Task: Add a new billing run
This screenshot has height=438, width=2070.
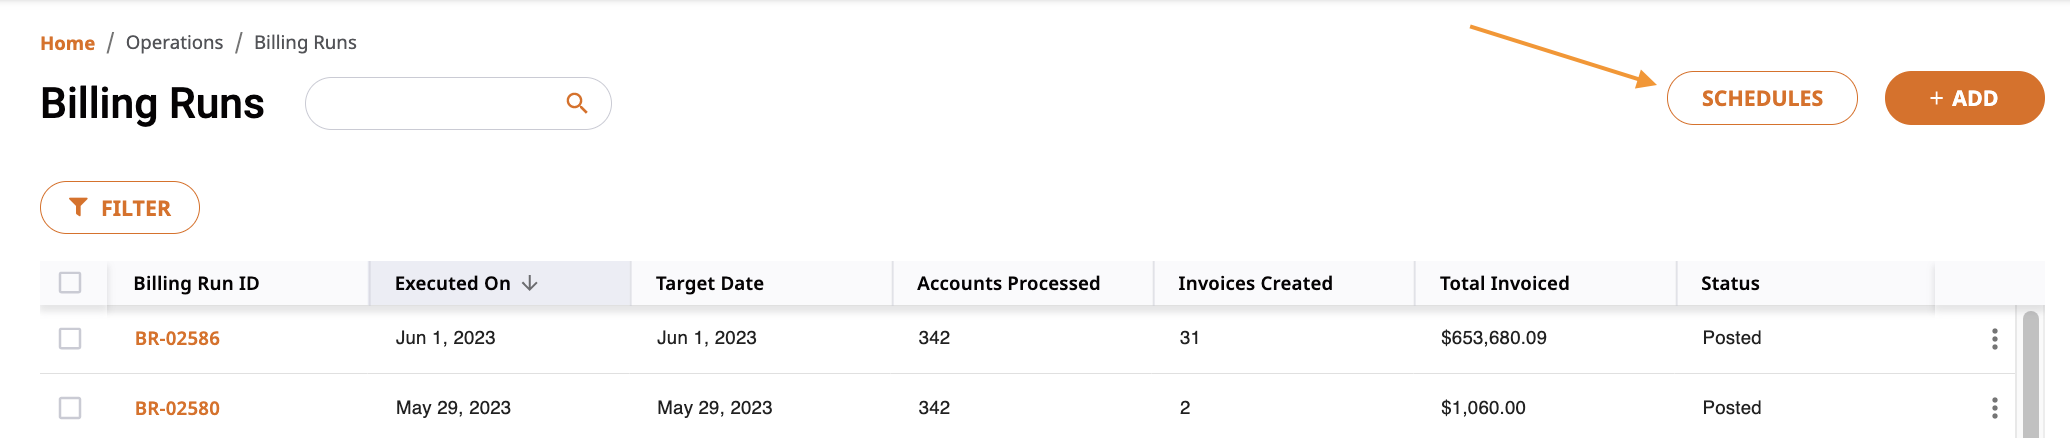Action: [x=1964, y=98]
